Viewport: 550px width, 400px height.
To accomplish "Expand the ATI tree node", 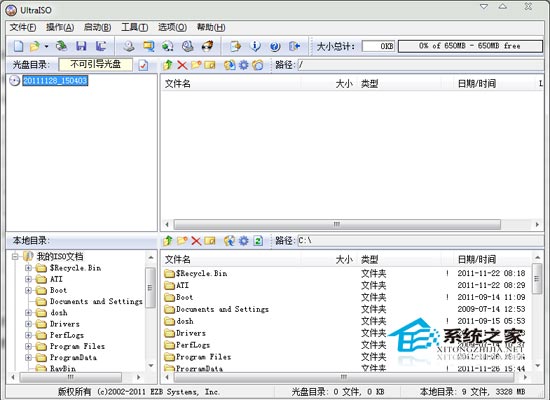I will point(29,279).
